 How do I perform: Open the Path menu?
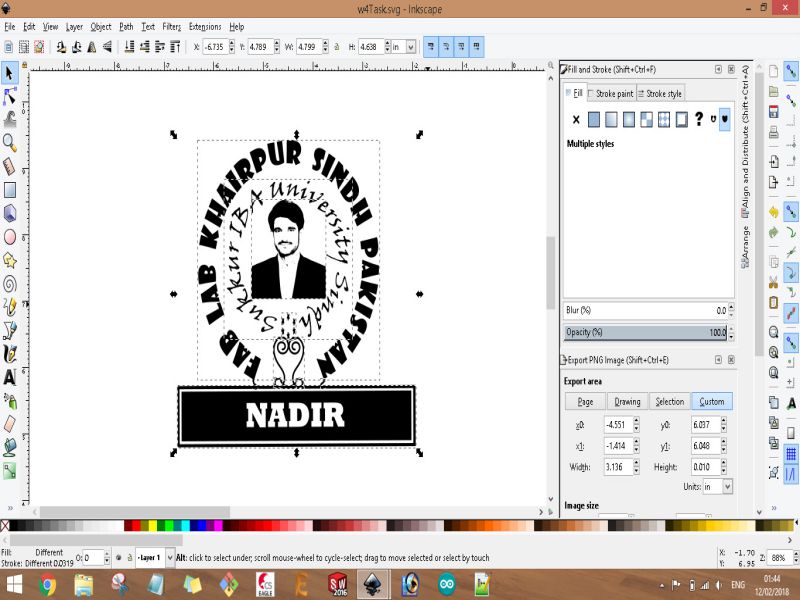pos(126,27)
